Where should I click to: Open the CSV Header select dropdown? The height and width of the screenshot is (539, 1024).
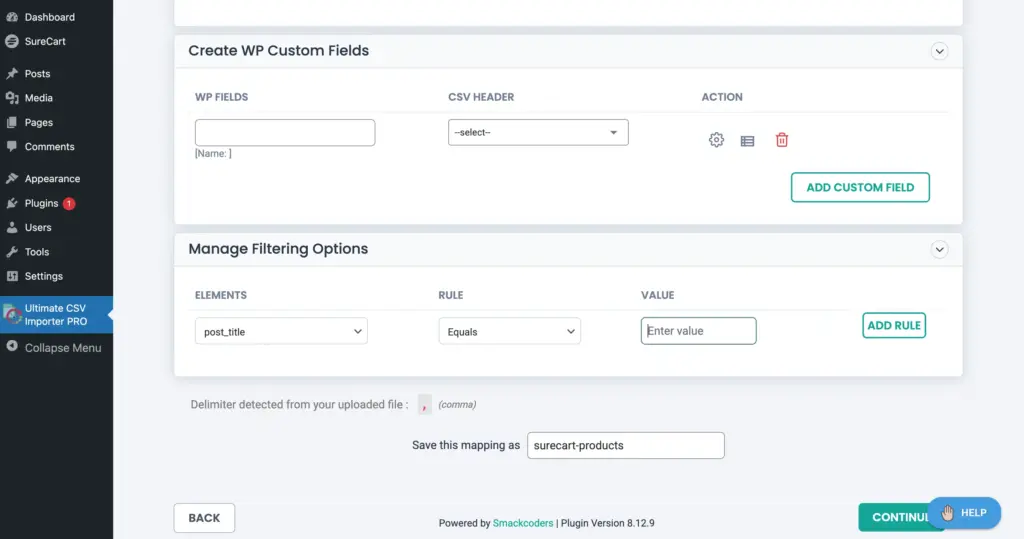pos(538,133)
